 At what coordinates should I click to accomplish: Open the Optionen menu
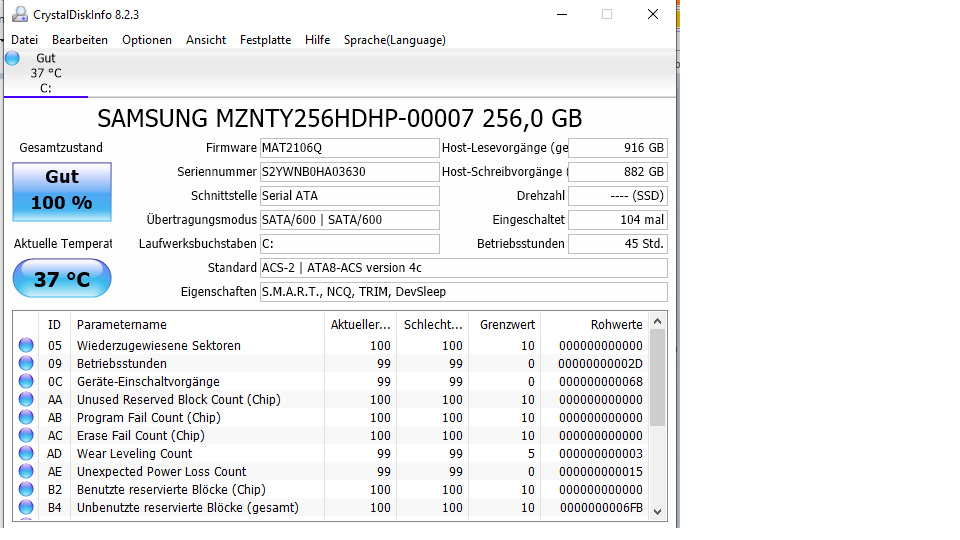[x=147, y=40]
